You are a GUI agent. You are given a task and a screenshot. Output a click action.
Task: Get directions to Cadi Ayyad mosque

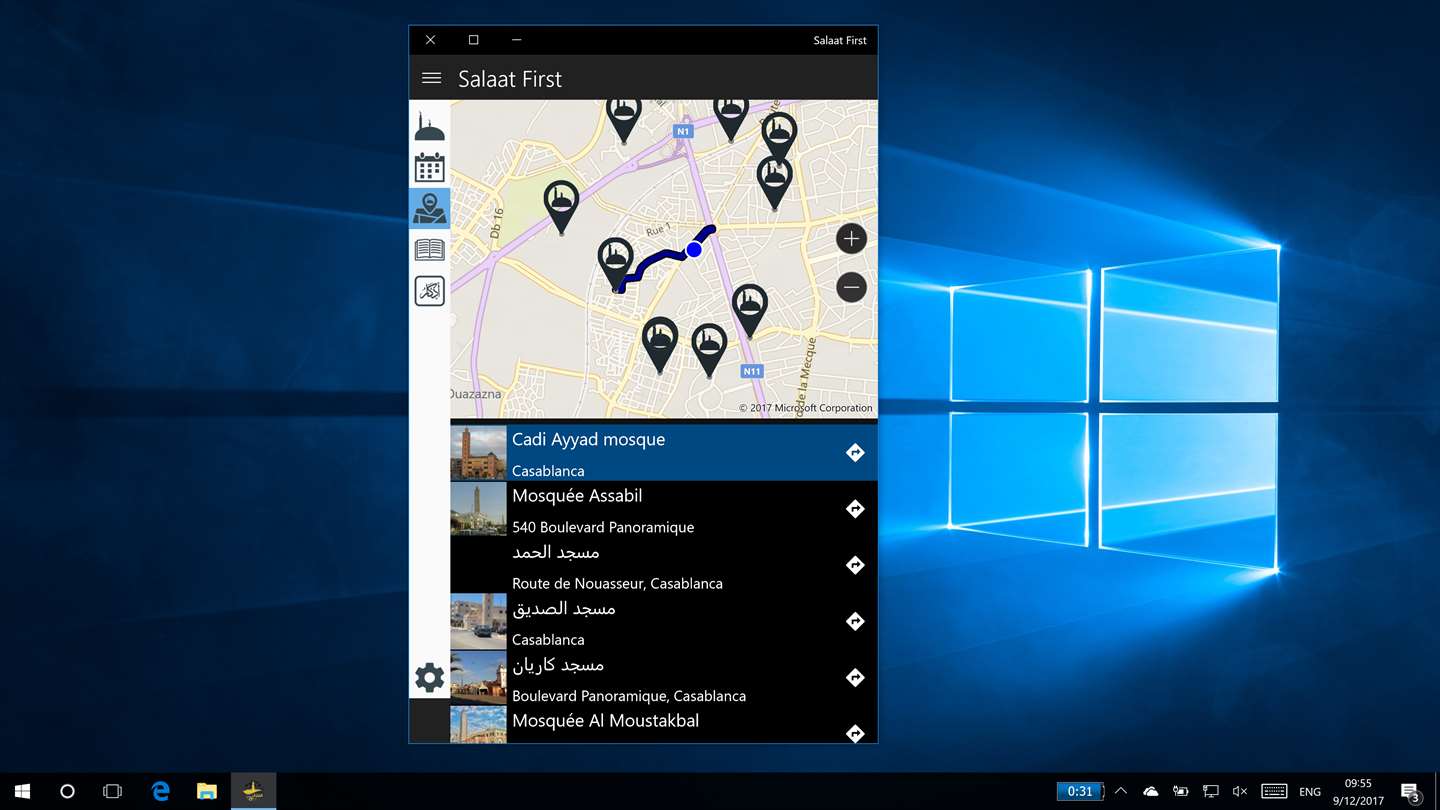point(855,453)
